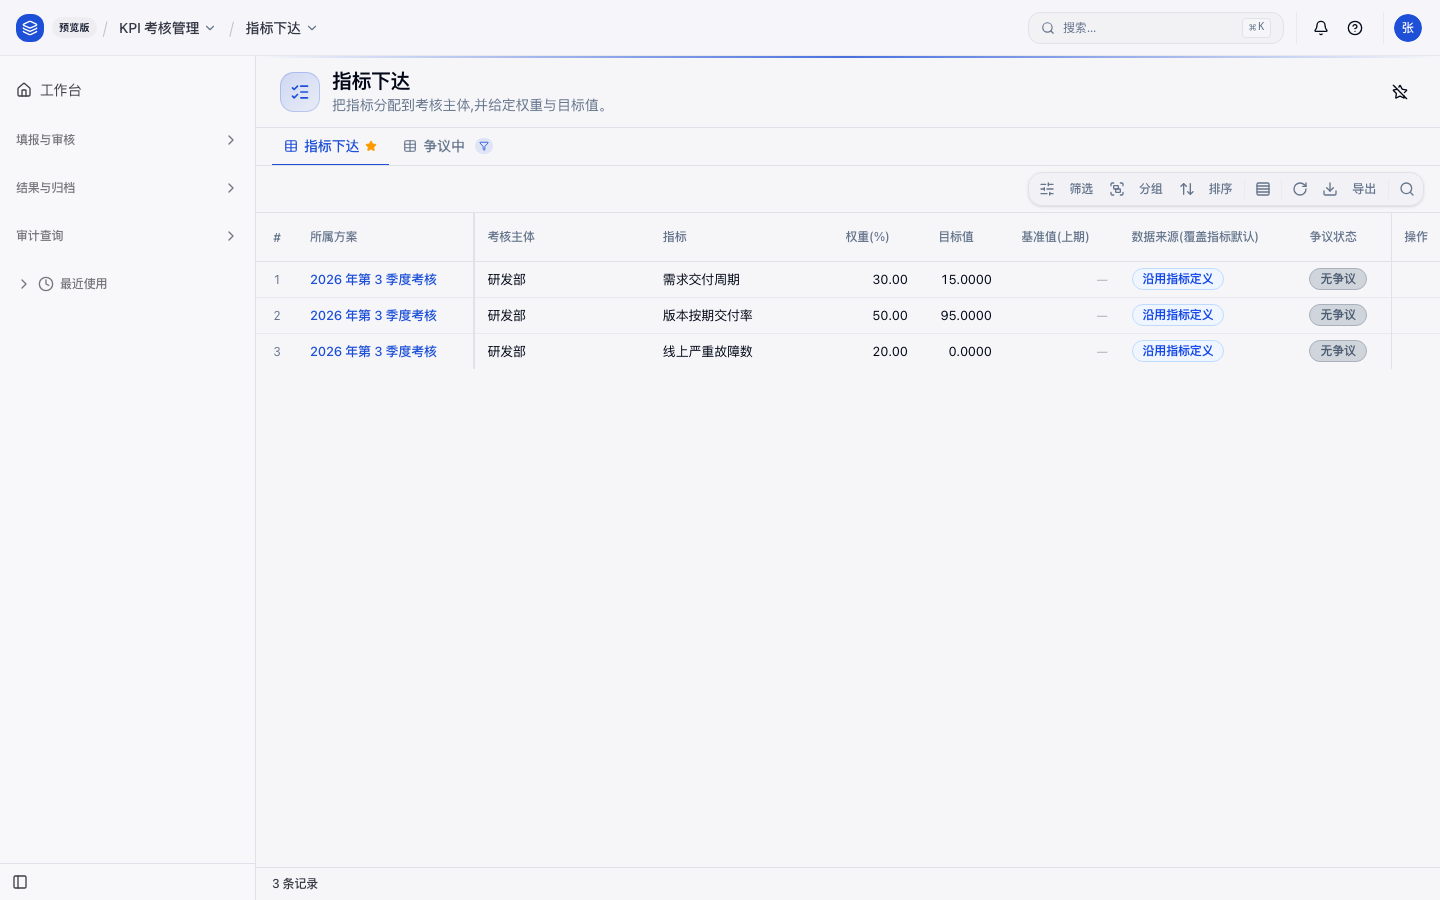
Task: Open the help question mark icon
Action: pyautogui.click(x=1355, y=28)
